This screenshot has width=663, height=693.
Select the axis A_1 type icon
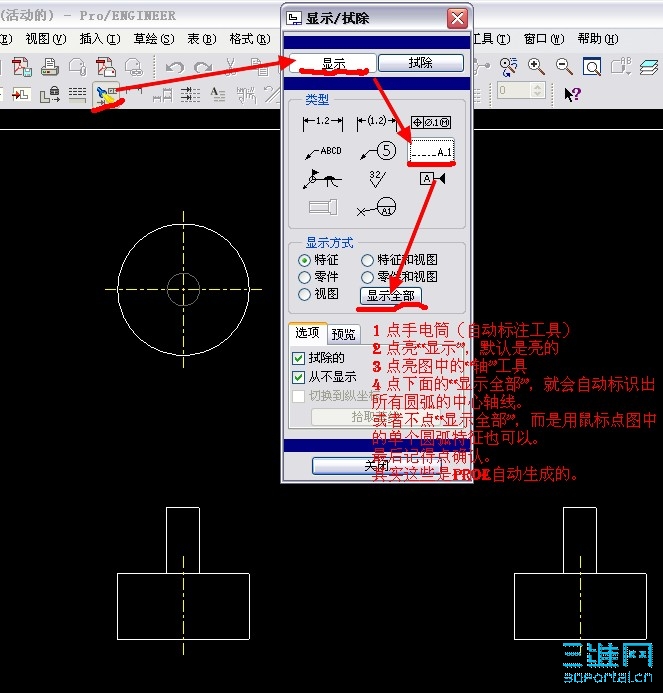pyautogui.click(x=431, y=152)
